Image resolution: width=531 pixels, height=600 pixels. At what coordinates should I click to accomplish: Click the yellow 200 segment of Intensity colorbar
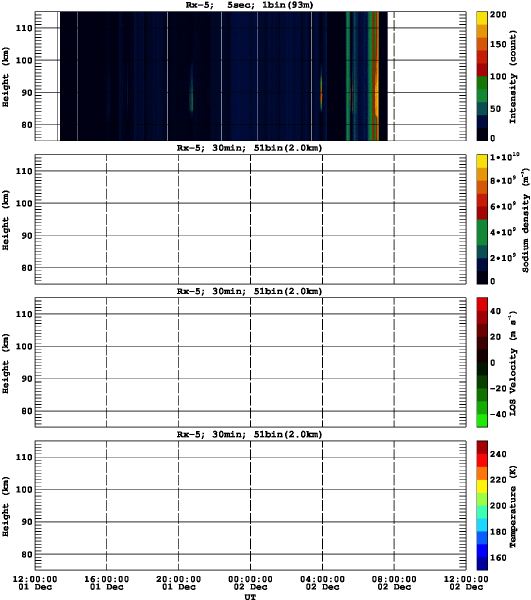(482, 18)
